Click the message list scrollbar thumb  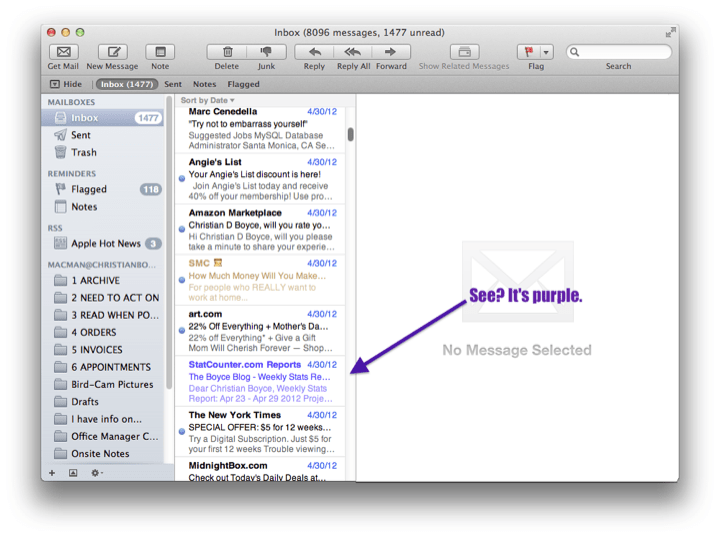(x=351, y=134)
